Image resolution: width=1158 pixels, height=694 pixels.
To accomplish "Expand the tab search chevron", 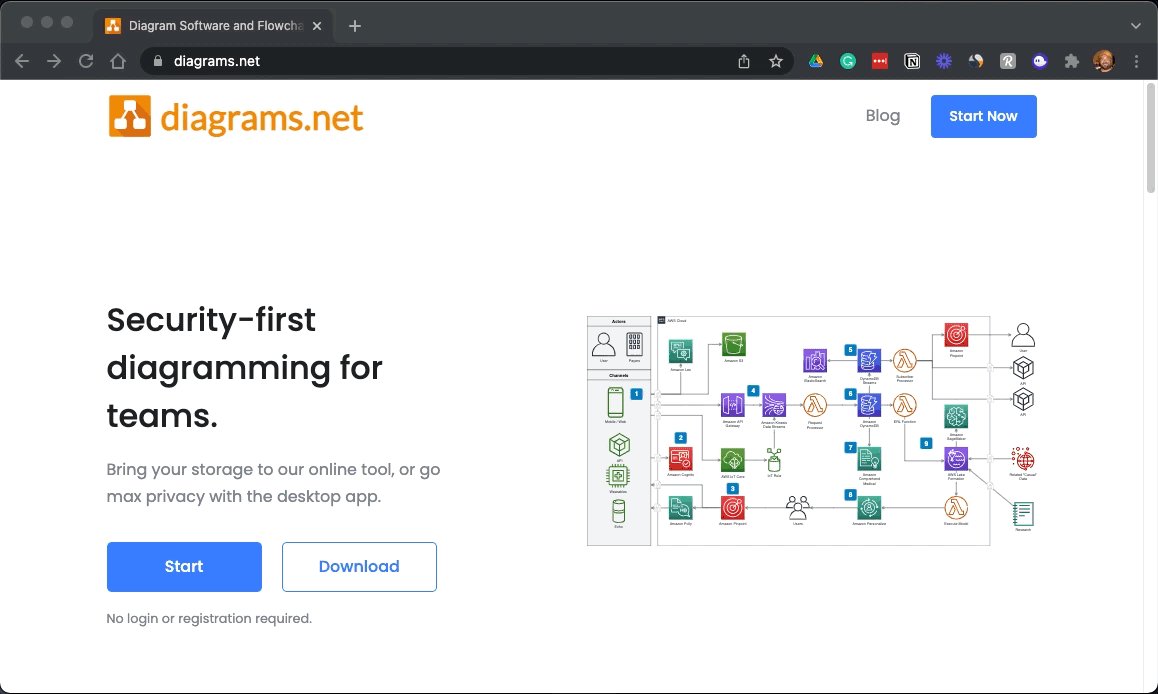I will [1136, 26].
